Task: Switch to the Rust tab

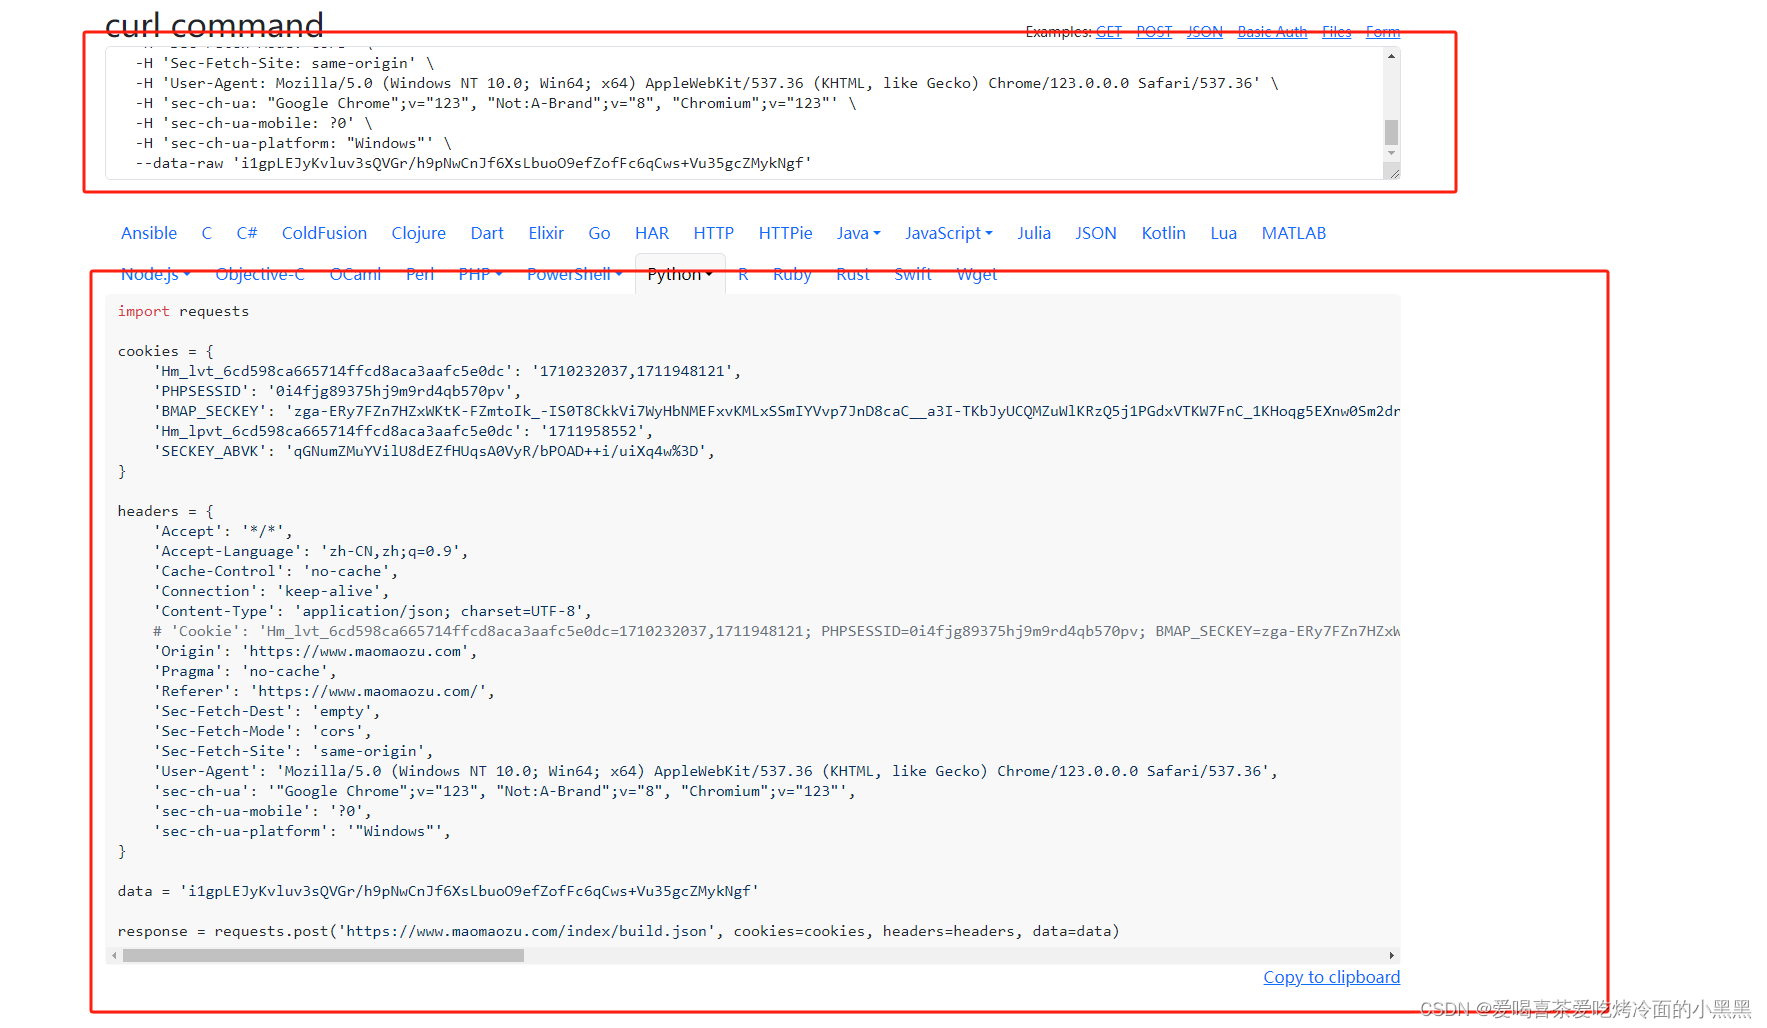Action: tap(853, 274)
